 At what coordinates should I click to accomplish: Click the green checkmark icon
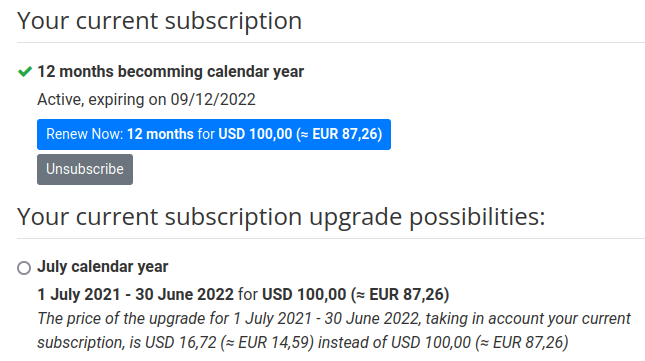(25, 72)
